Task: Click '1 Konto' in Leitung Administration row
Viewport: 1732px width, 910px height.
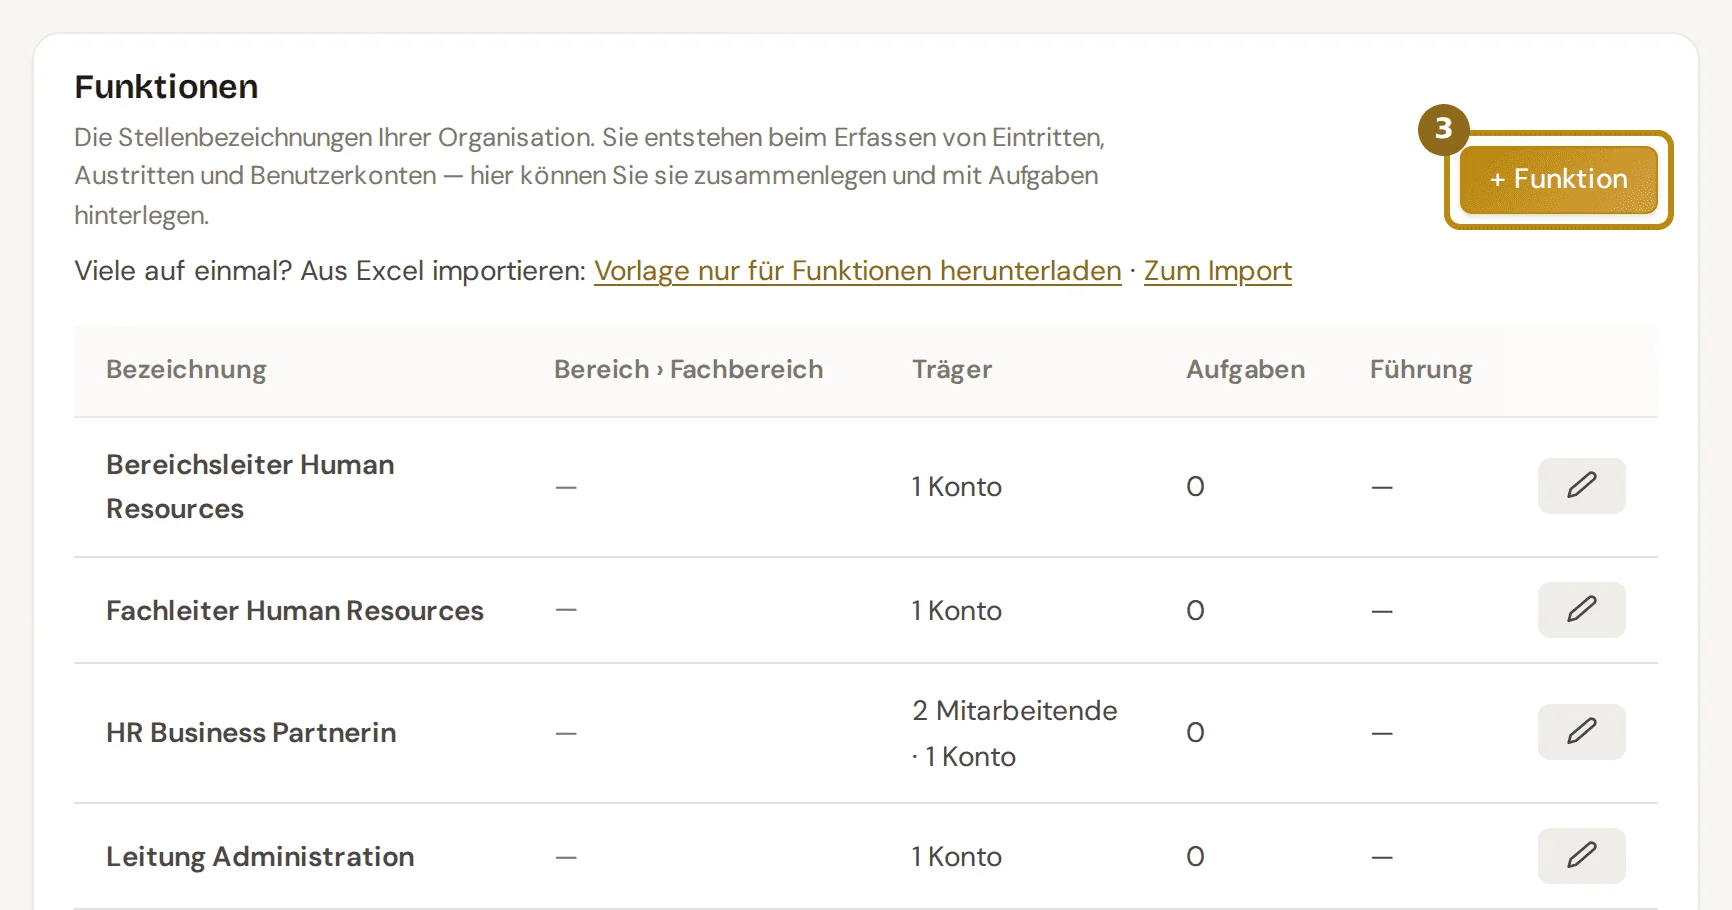Action: tap(956, 857)
